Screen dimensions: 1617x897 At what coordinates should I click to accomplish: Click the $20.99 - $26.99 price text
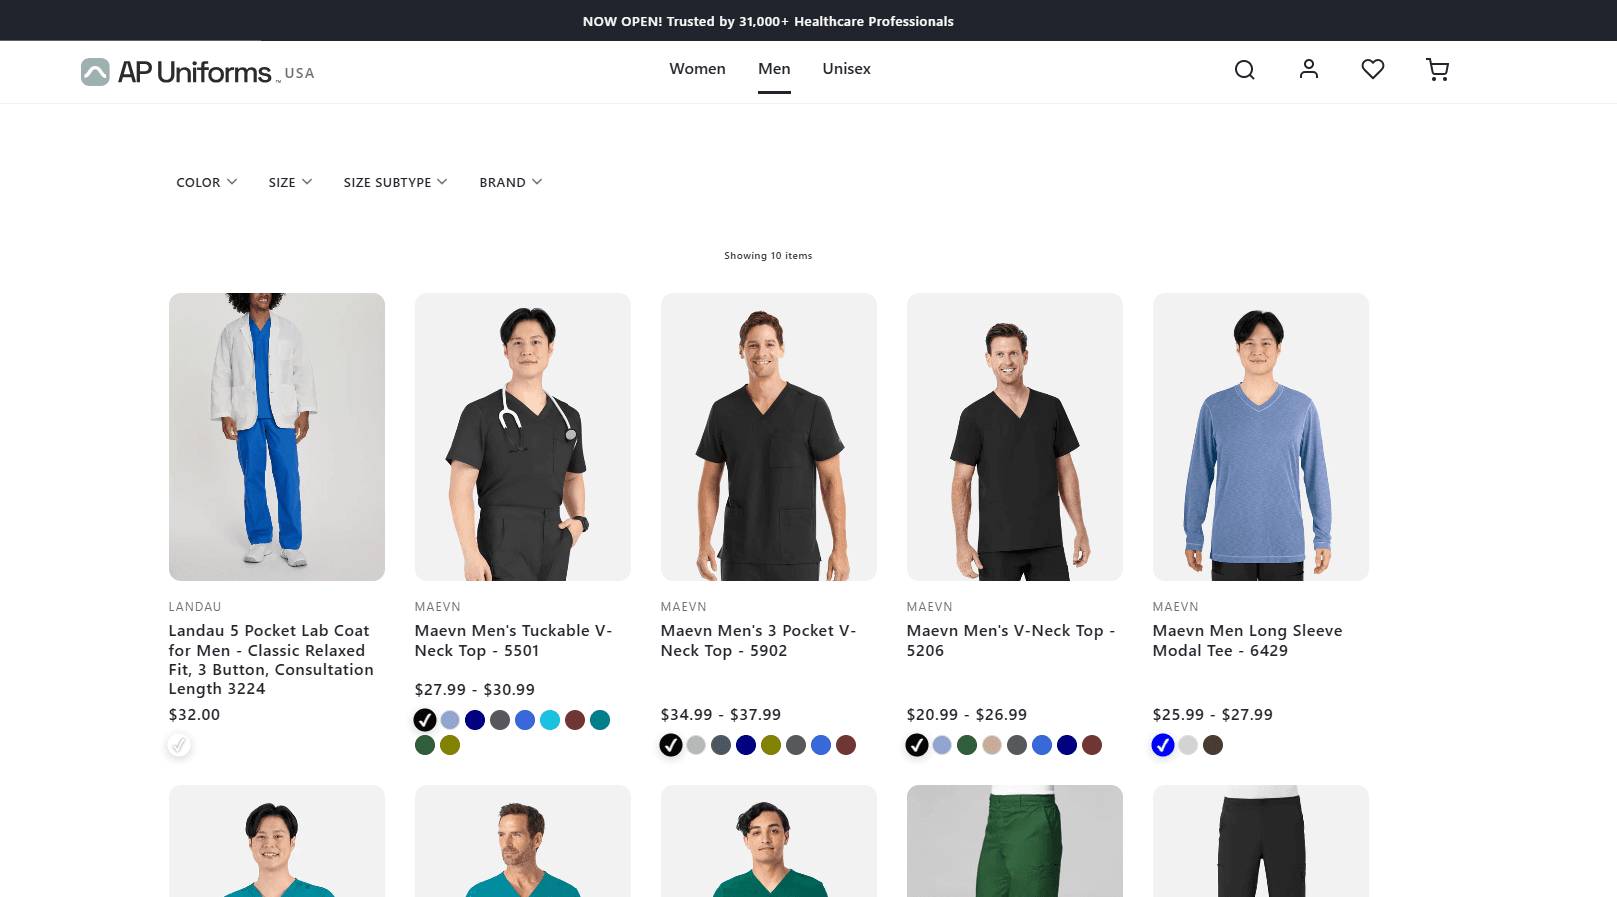[x=967, y=715]
